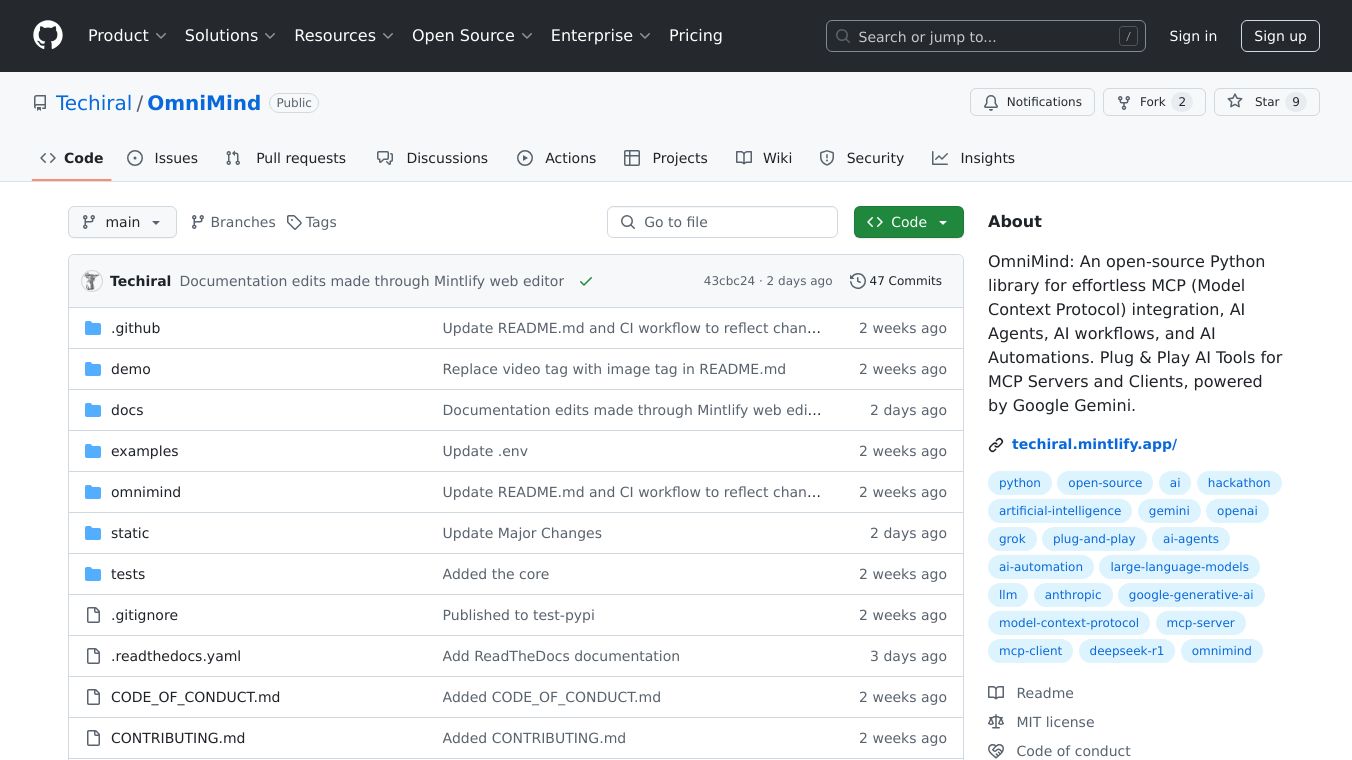Open the commit history clock icon
Viewport: 1352px width, 760px height.
(857, 281)
